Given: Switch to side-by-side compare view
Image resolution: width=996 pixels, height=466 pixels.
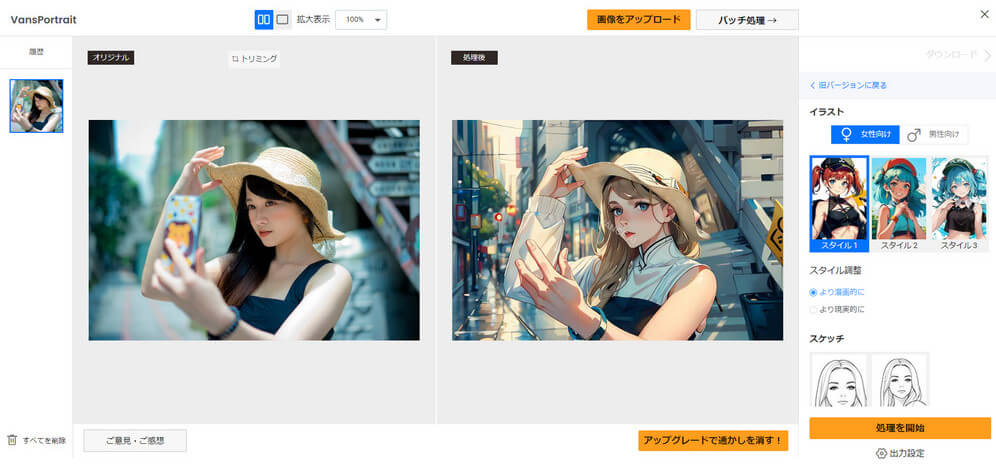Looking at the screenshot, I should click(x=264, y=20).
